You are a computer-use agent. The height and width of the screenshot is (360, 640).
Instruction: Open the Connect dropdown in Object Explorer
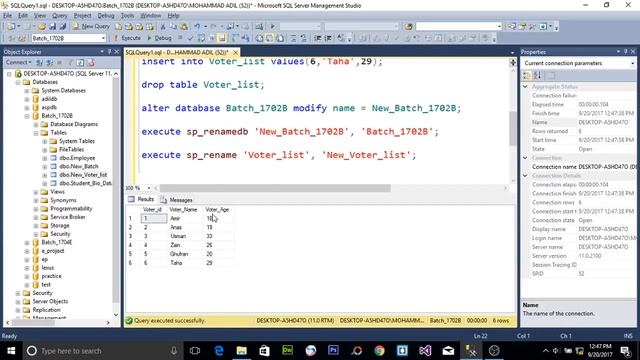point(18,62)
